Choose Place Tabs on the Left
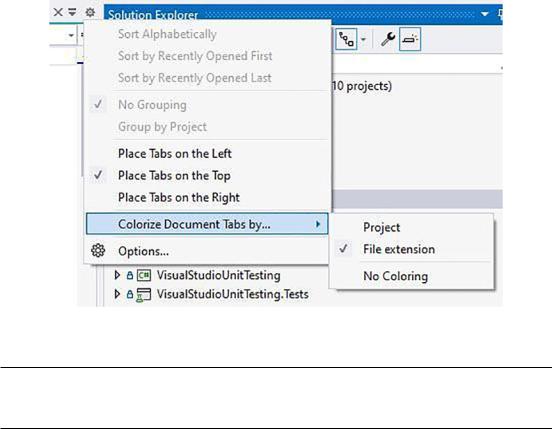The width and height of the screenshot is (552, 429). pos(175,153)
